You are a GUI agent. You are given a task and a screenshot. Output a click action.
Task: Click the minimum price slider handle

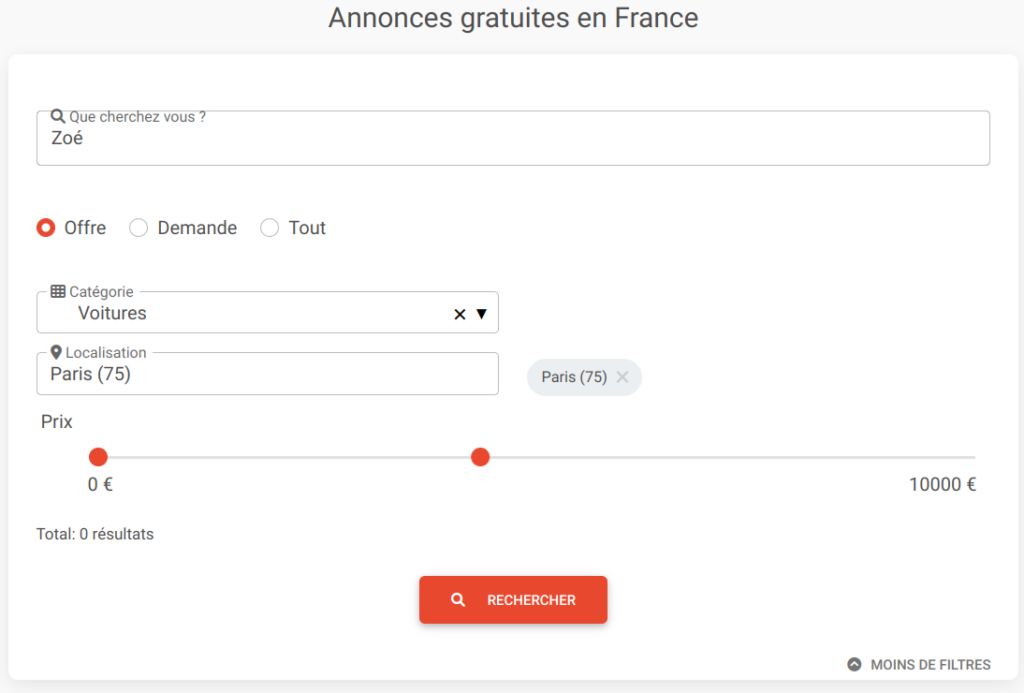(x=98, y=457)
